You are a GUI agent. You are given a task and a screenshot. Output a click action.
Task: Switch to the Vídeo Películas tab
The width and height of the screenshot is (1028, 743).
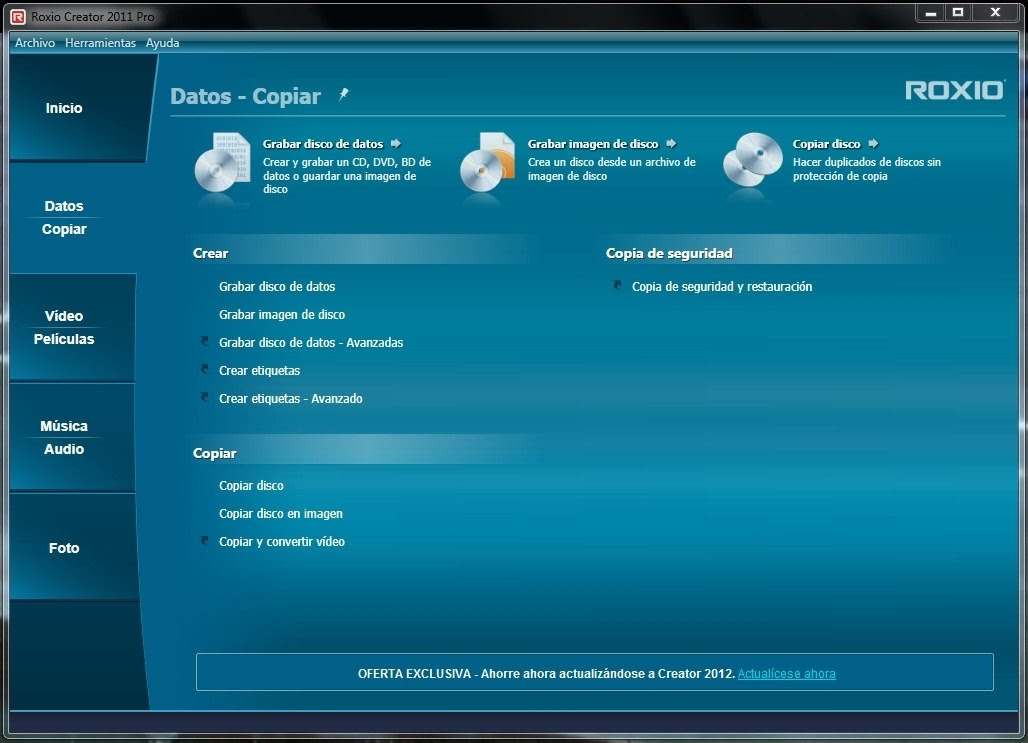coord(72,327)
